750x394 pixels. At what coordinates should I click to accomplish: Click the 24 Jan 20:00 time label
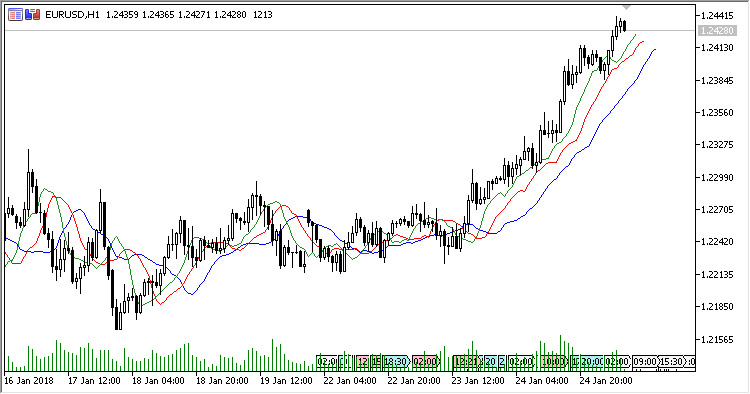(606, 381)
